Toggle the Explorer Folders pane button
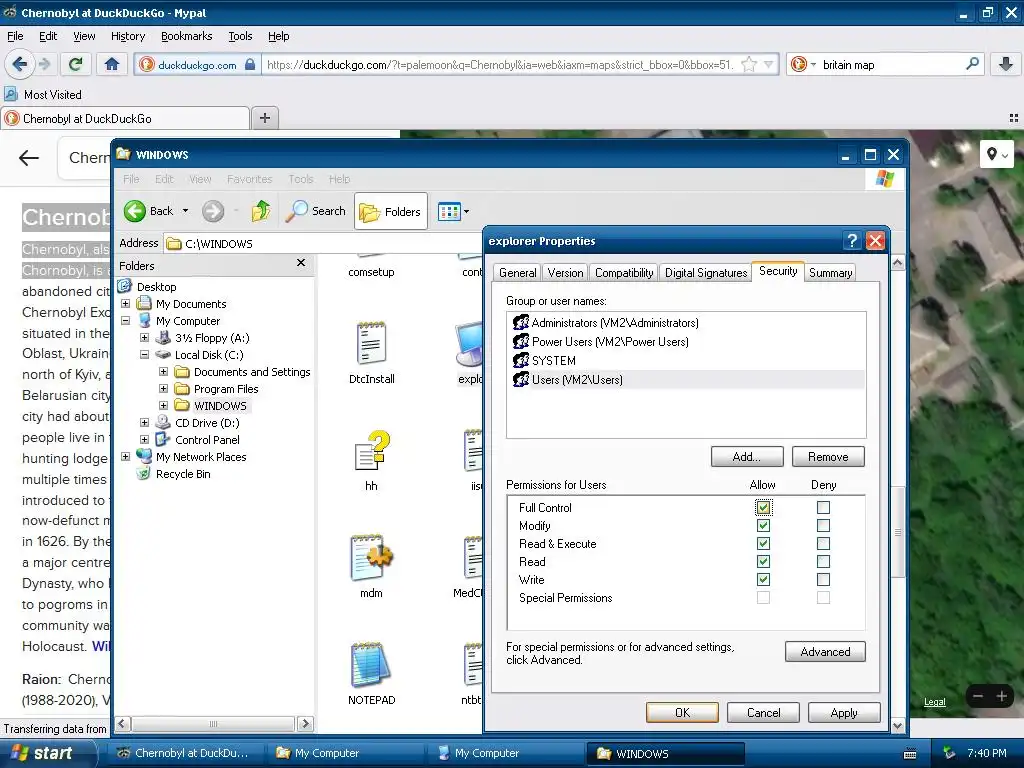 click(x=391, y=212)
